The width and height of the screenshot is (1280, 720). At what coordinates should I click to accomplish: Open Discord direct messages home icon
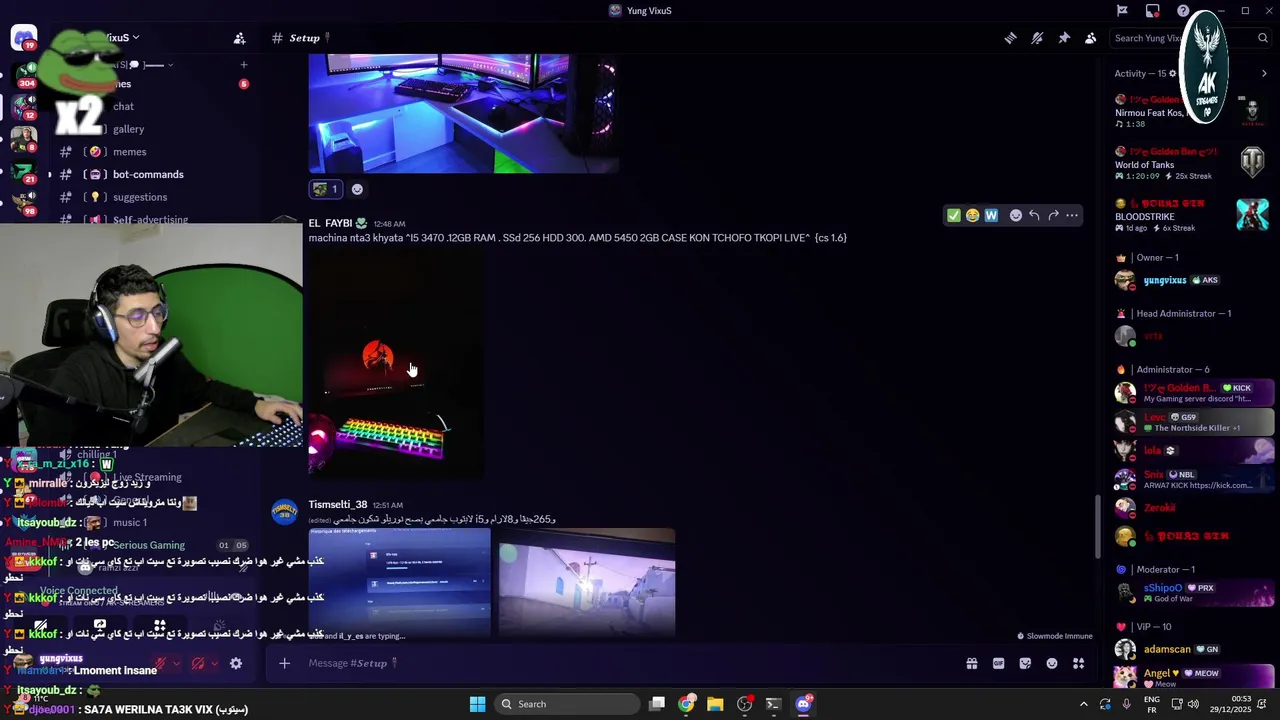click(x=23, y=38)
